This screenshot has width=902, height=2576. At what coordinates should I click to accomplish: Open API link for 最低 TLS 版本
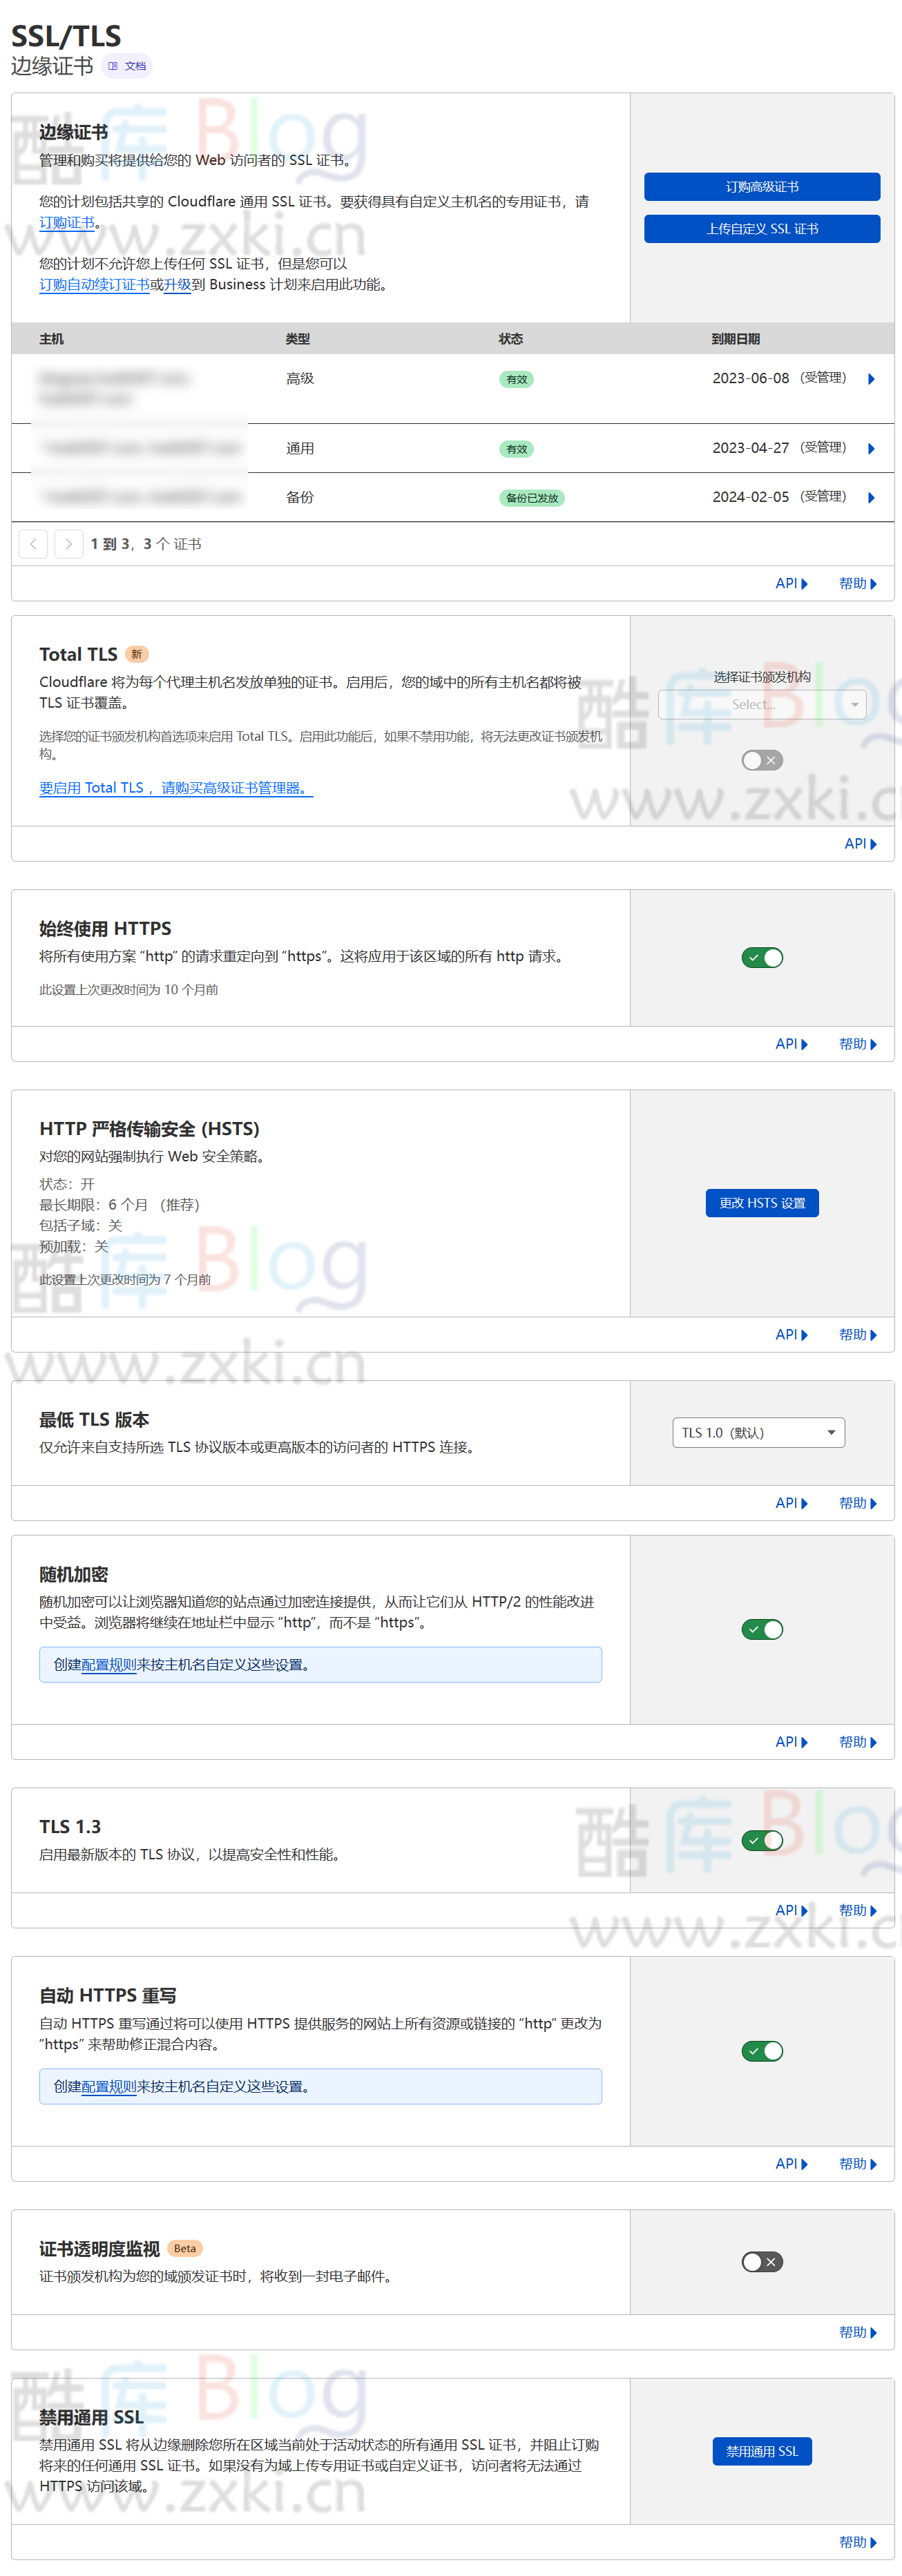click(791, 1503)
